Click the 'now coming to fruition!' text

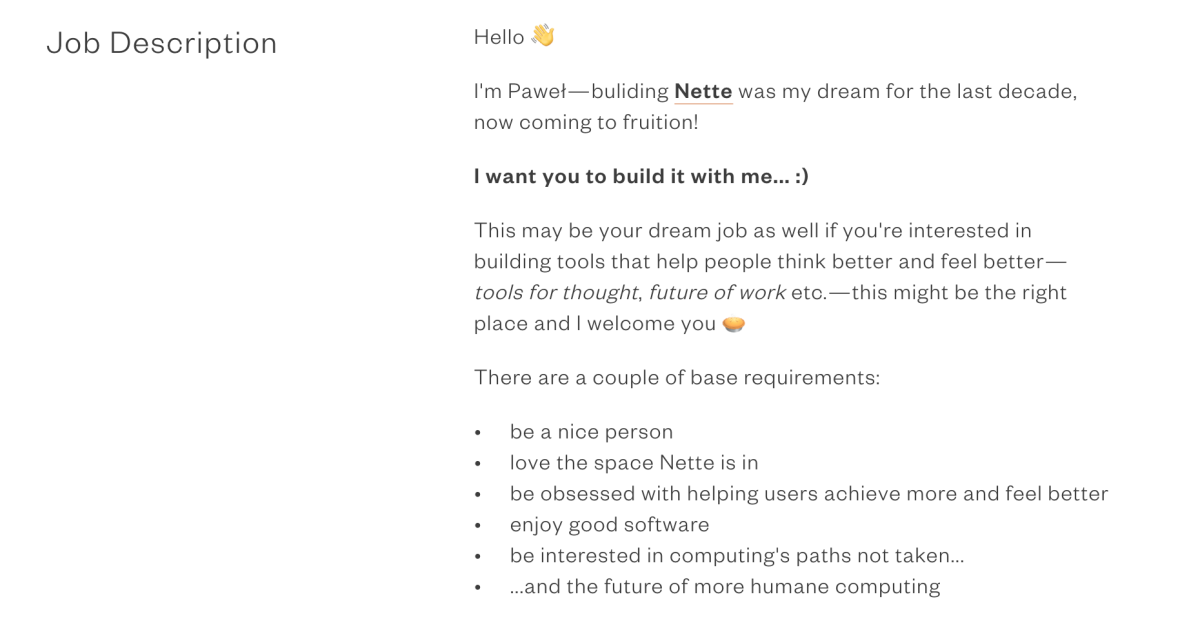click(586, 123)
